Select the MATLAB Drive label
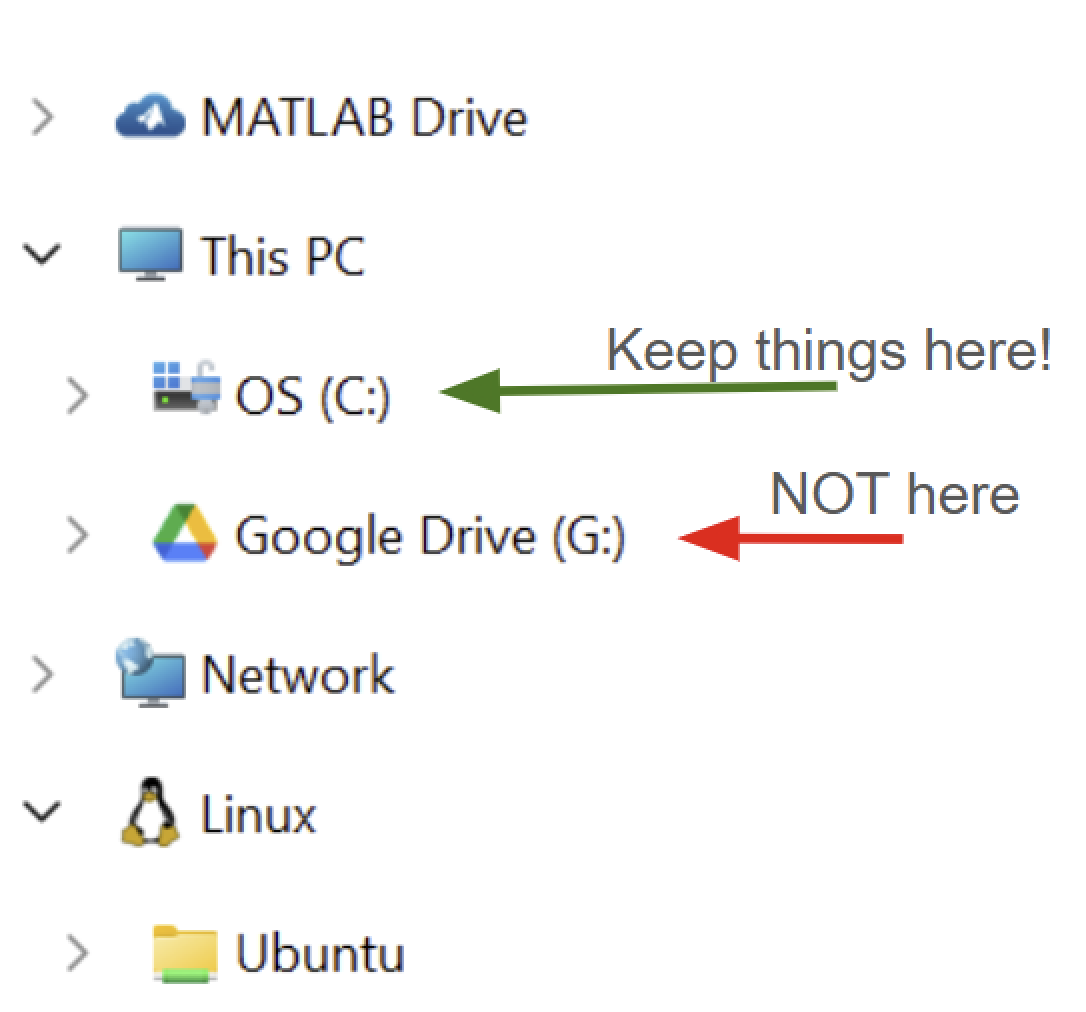This screenshot has height=1012, width=1086. coord(364,119)
